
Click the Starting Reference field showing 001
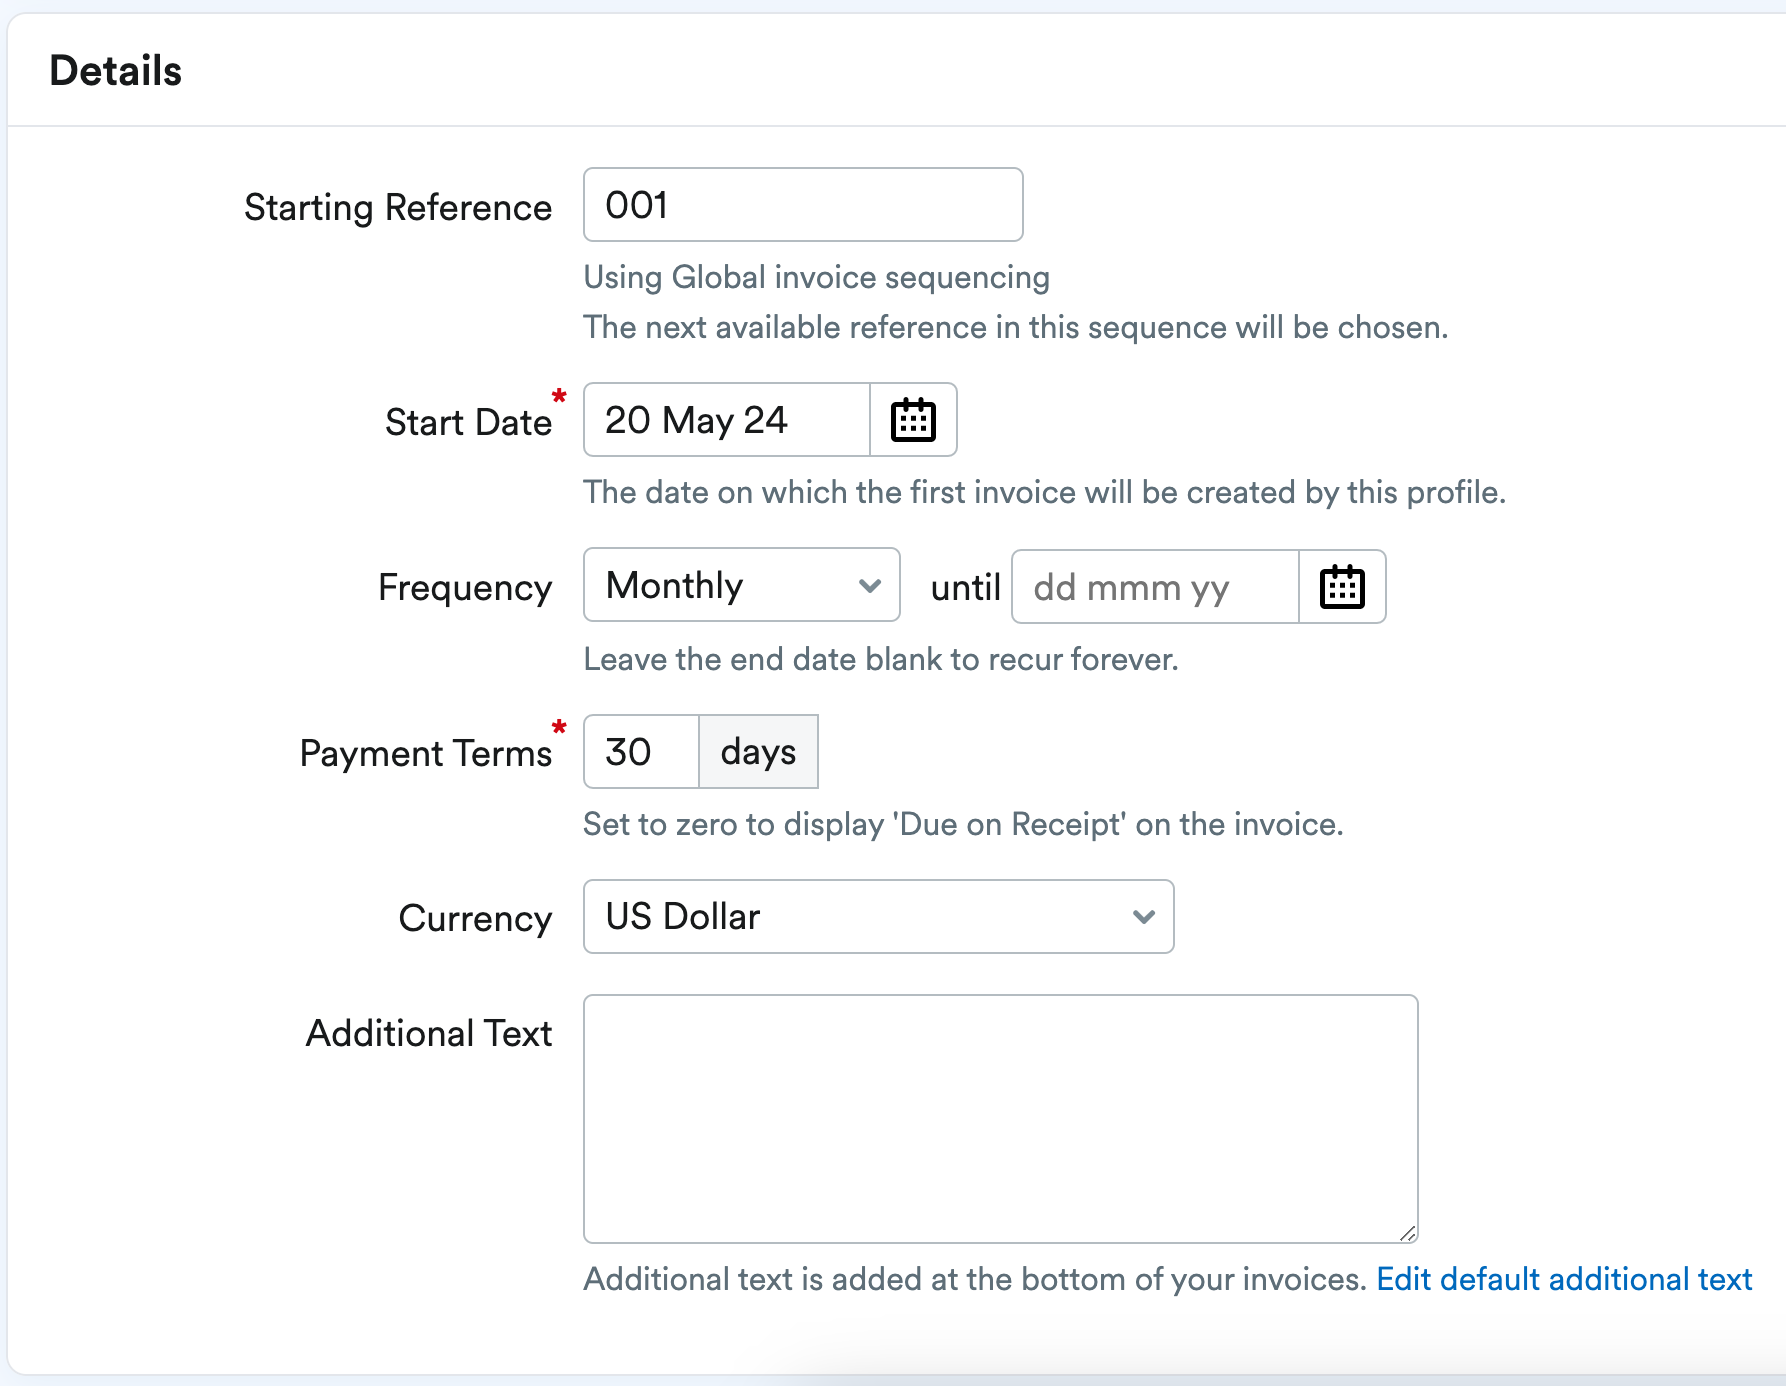[x=802, y=204]
